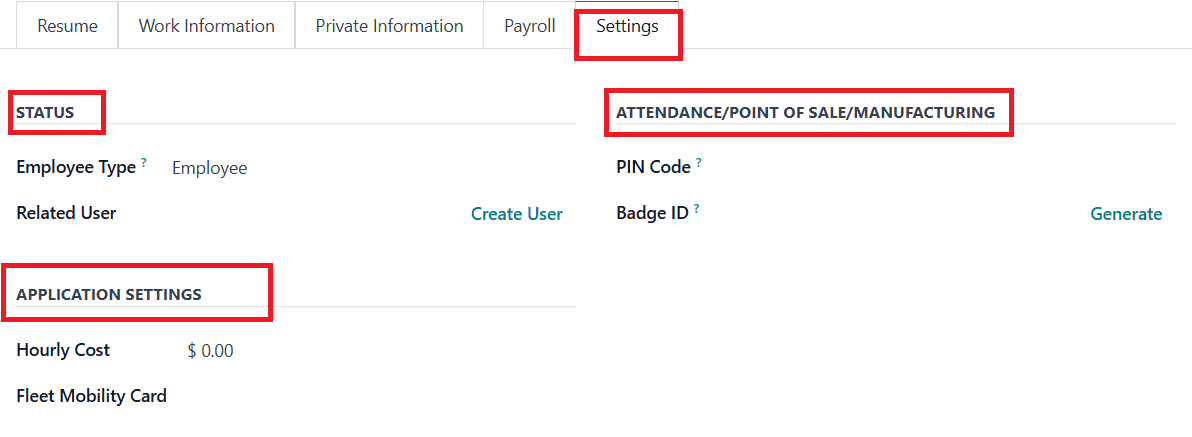1192x437 pixels.
Task: Select the Payroll tab
Action: coord(530,26)
